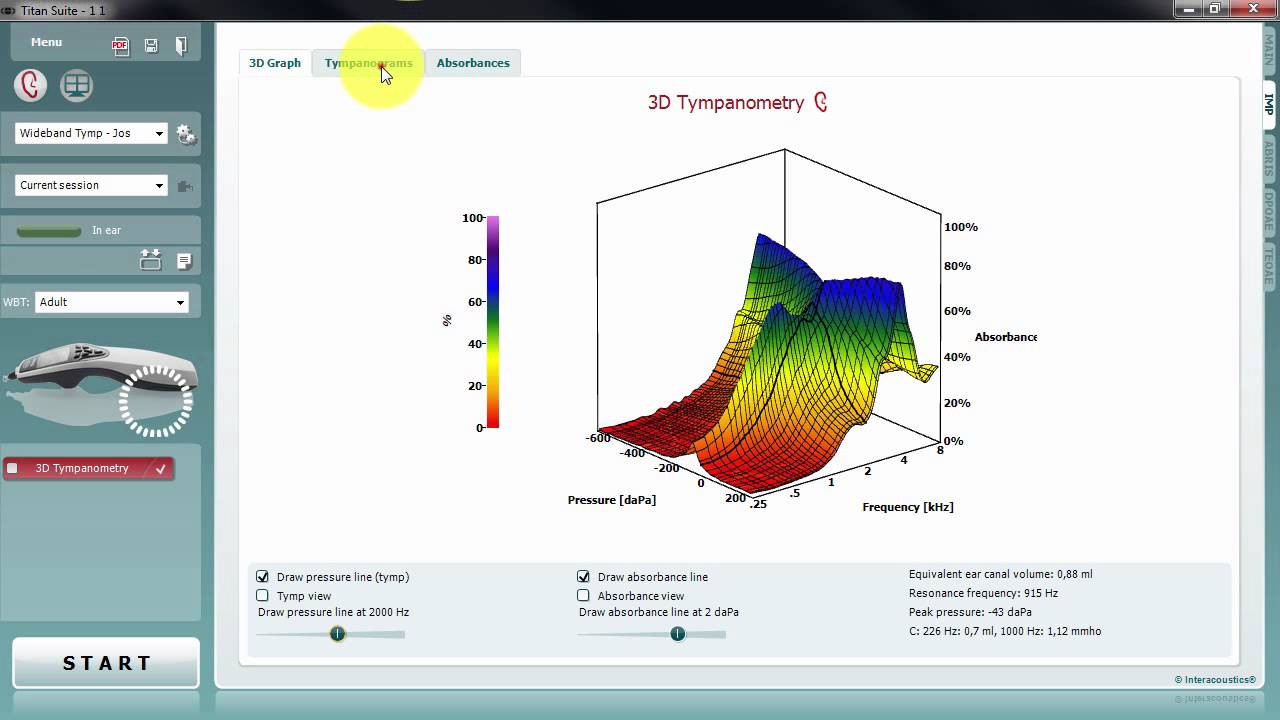
Task: Check the Absorbance view option
Action: (x=583, y=595)
